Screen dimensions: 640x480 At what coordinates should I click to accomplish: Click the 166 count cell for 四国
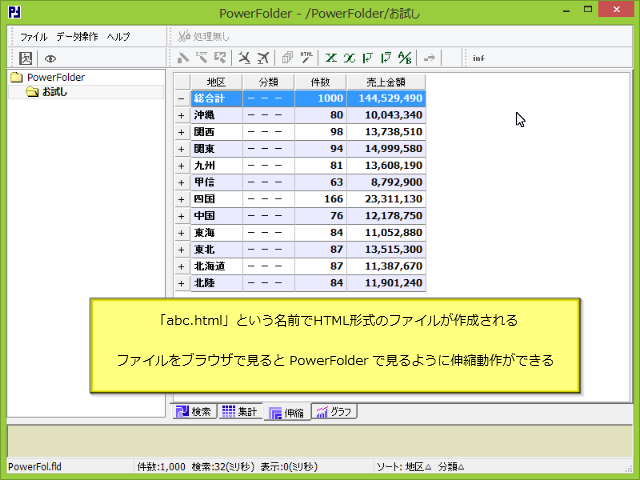tap(320, 199)
